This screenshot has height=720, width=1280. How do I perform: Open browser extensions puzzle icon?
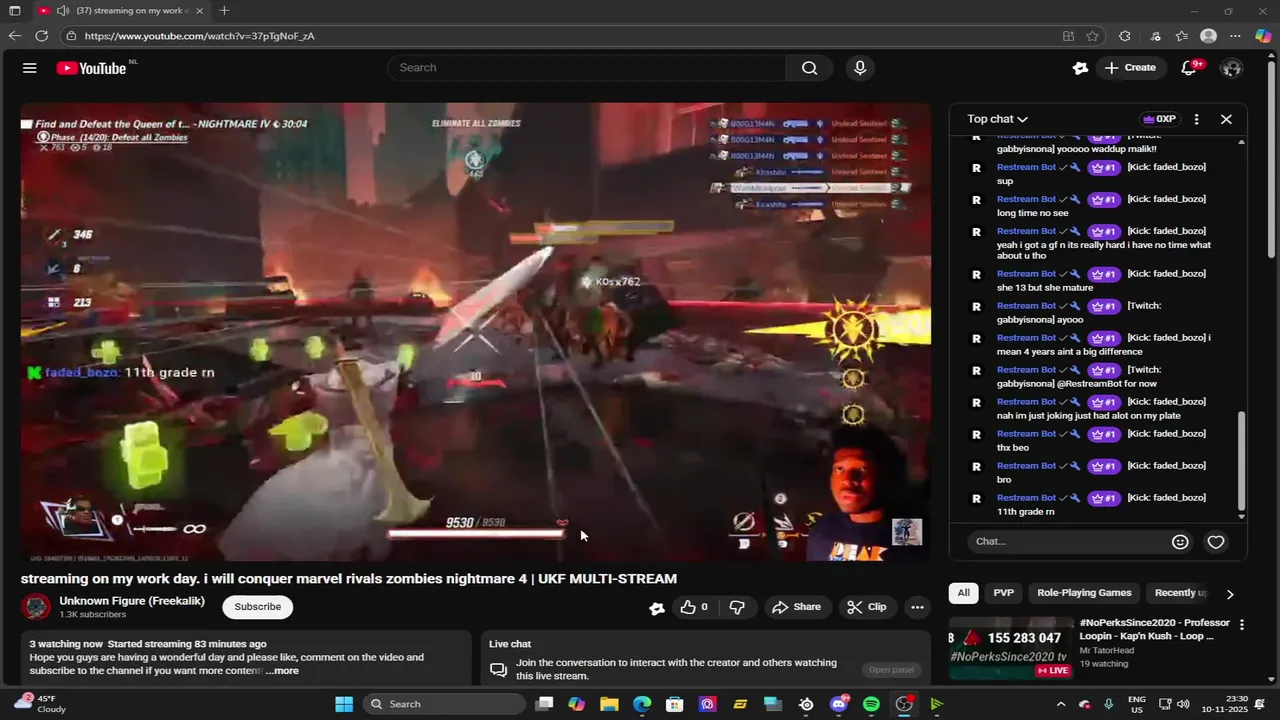1125,36
